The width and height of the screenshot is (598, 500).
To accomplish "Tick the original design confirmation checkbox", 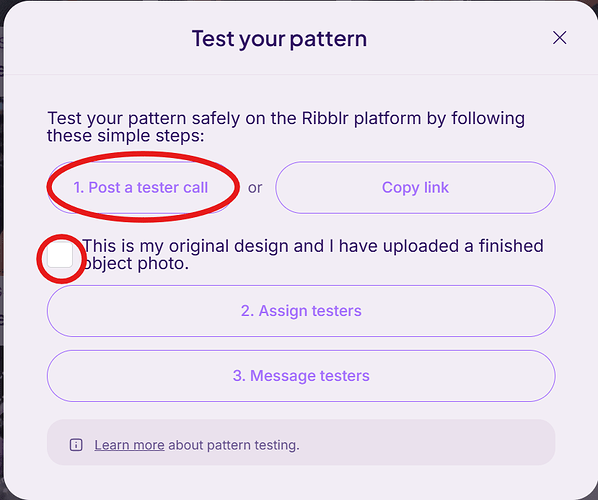I will 60,255.
